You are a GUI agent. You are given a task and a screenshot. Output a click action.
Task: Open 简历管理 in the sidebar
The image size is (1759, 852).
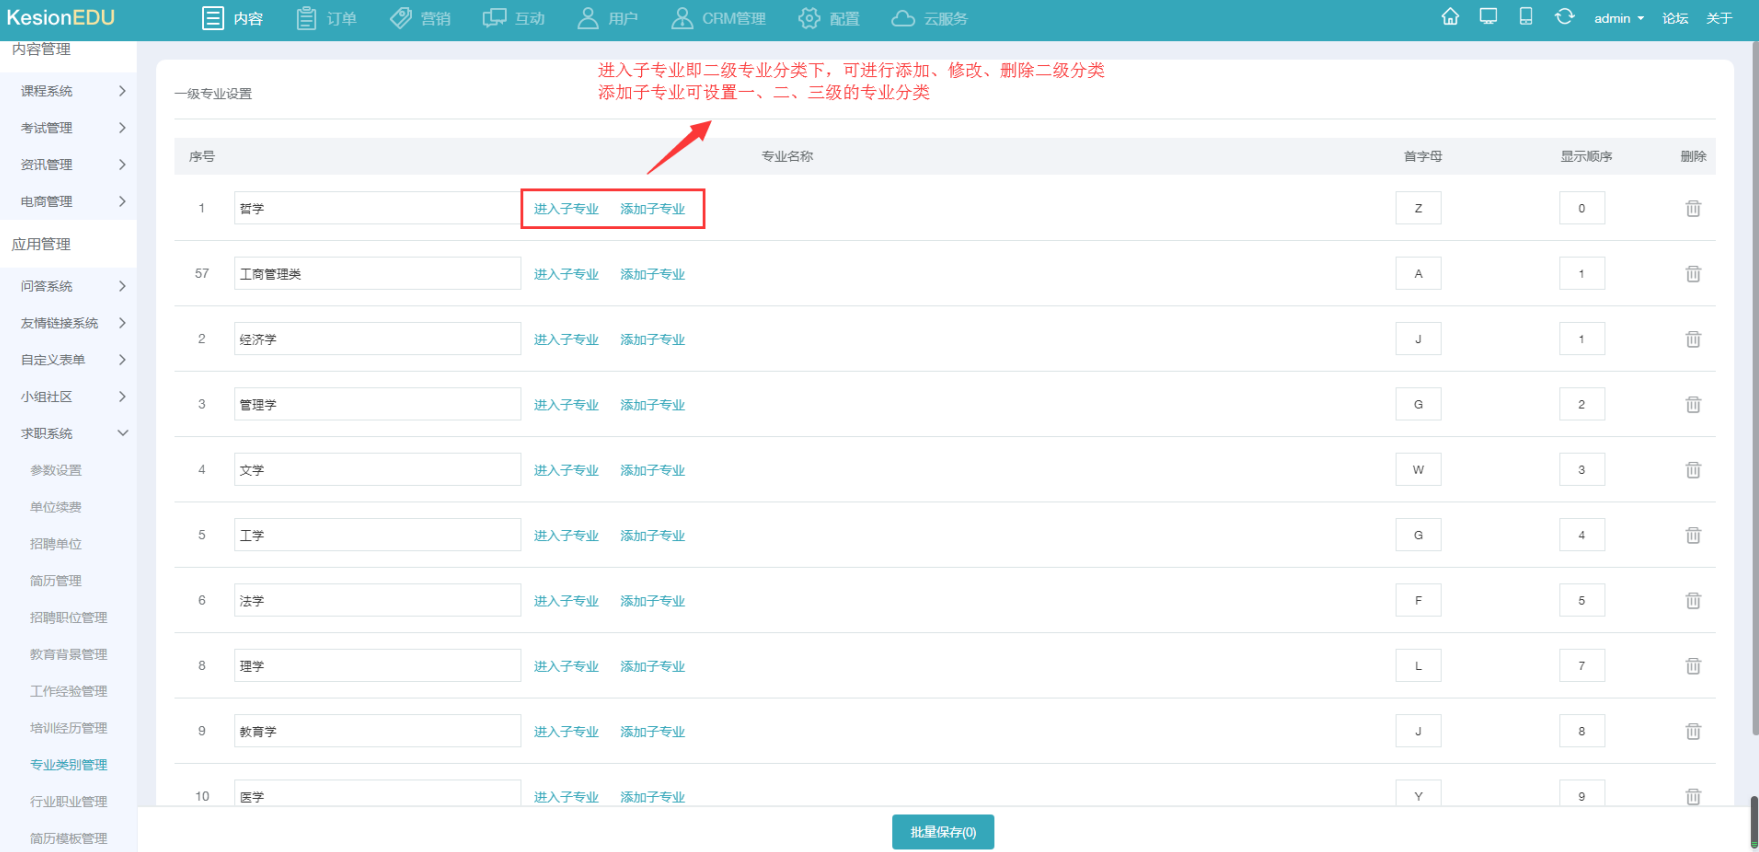coord(56,581)
